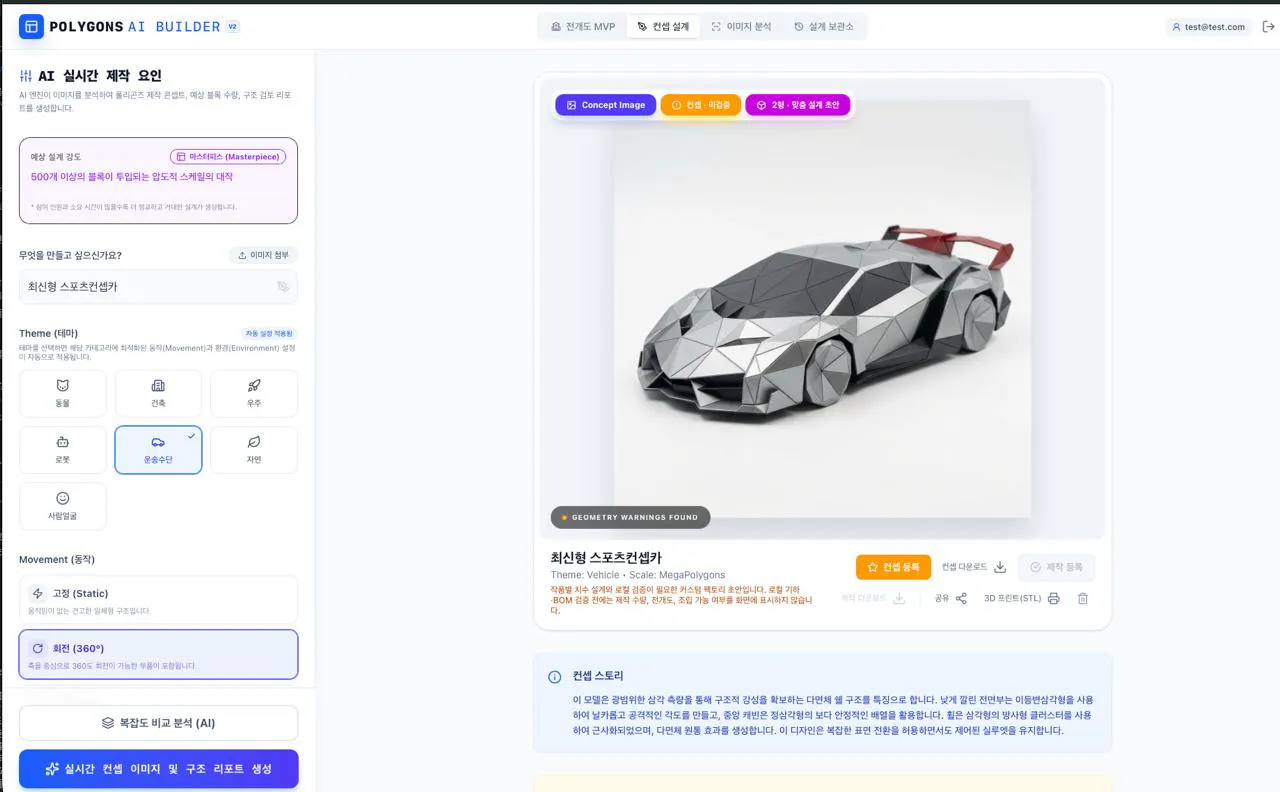This screenshot has width=1280, height=792.
Task: Click the 컨셉 다운로드 download icon
Action: [999, 567]
